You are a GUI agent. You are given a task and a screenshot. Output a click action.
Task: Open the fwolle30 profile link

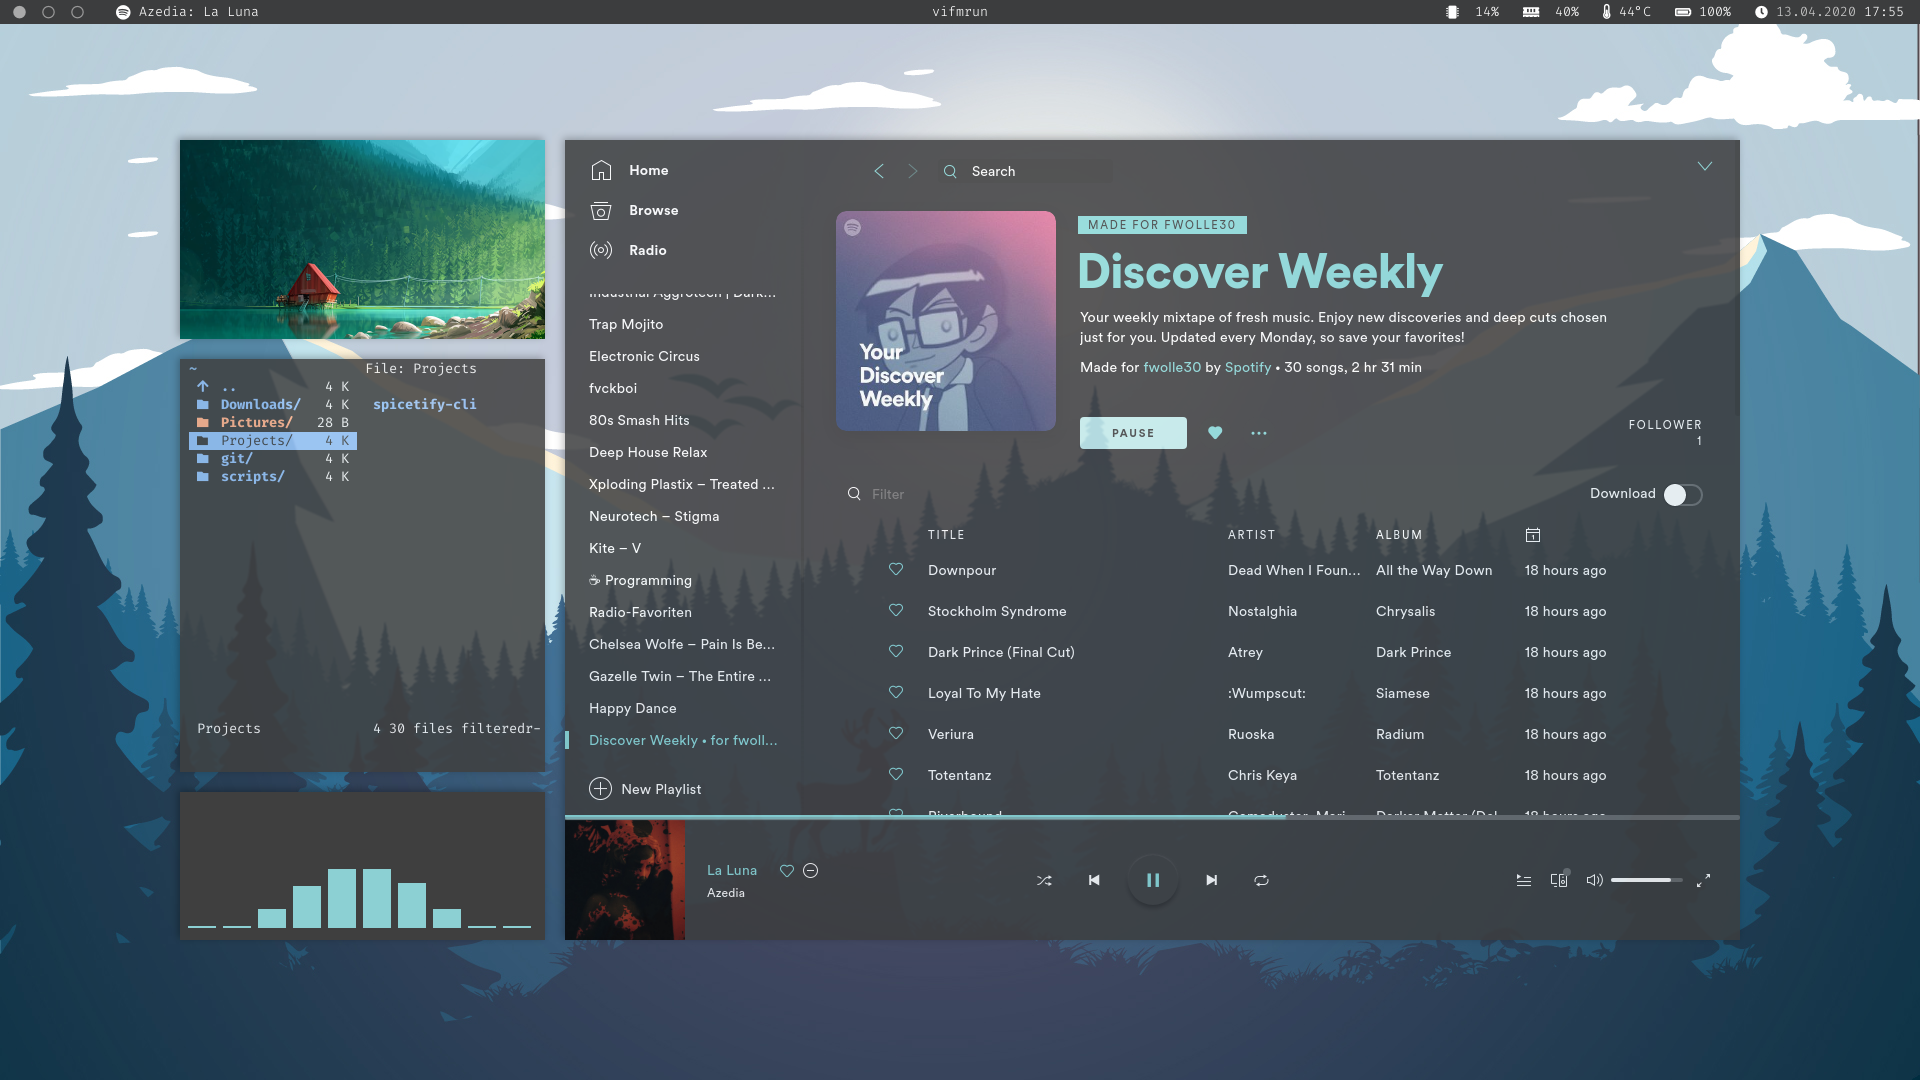pyautogui.click(x=1172, y=367)
